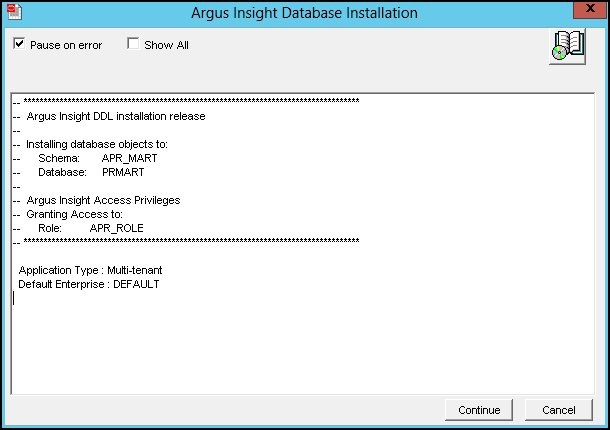
Task: Click the Default Enterprise DEFAULT line
Action: (x=88, y=285)
